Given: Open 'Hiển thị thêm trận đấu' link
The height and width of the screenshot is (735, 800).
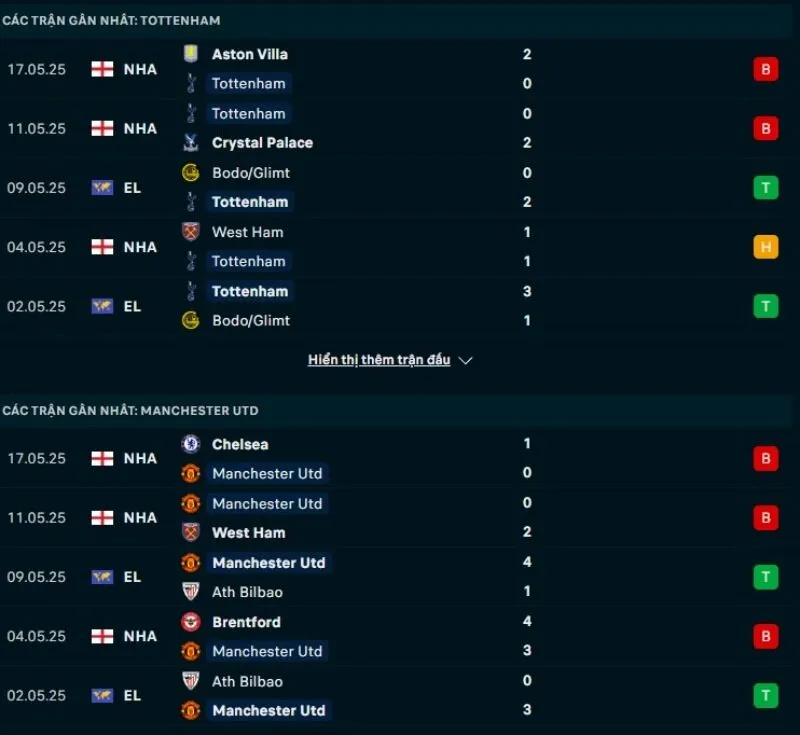Looking at the screenshot, I should (379, 360).
